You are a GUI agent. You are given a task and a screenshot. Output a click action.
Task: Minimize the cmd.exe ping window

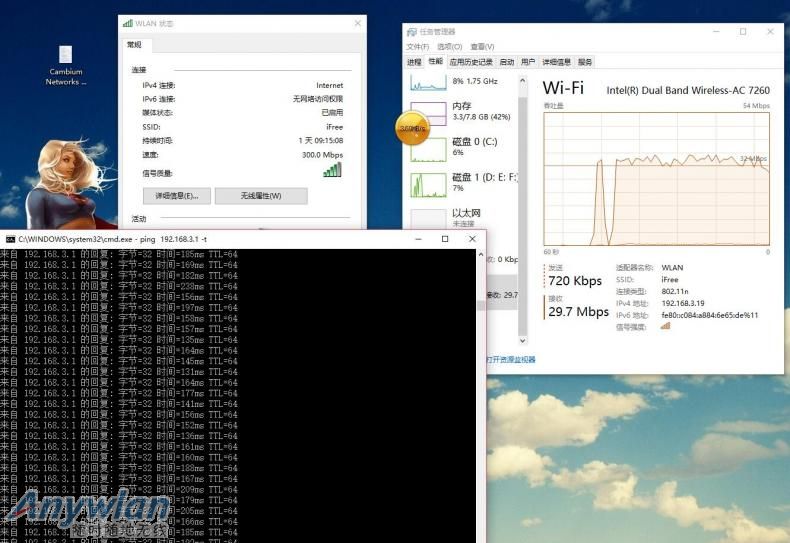pyautogui.click(x=418, y=239)
